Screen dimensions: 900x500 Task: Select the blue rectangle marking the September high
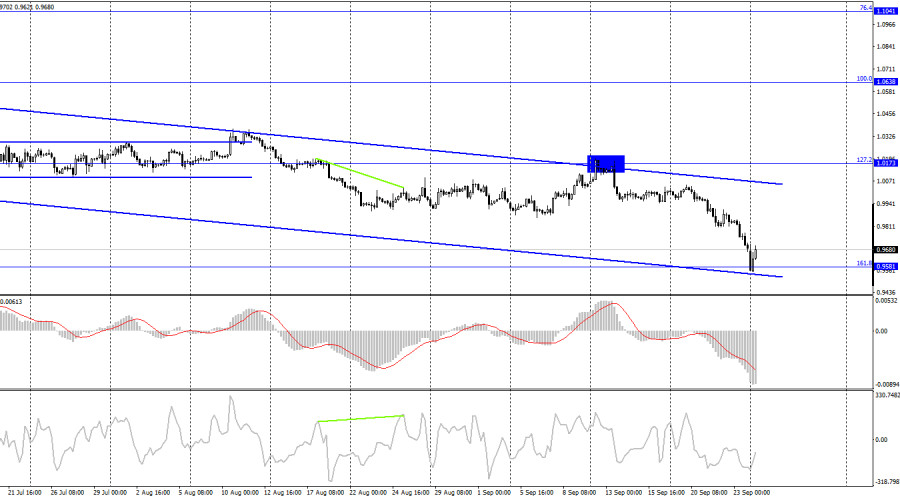point(606,164)
